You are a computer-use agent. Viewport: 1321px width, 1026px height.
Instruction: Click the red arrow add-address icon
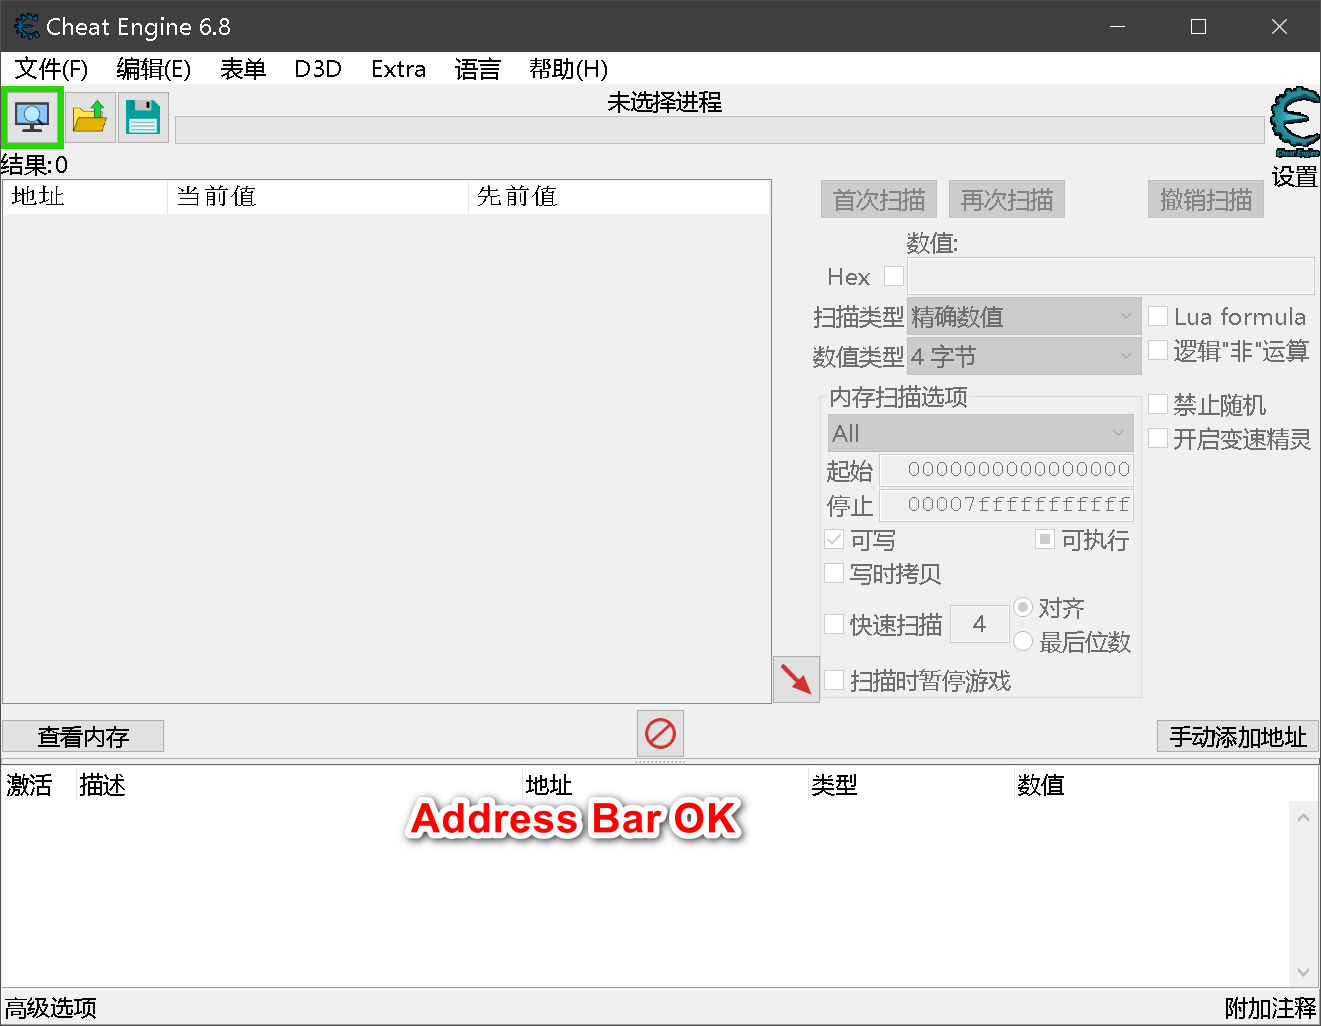(x=796, y=680)
